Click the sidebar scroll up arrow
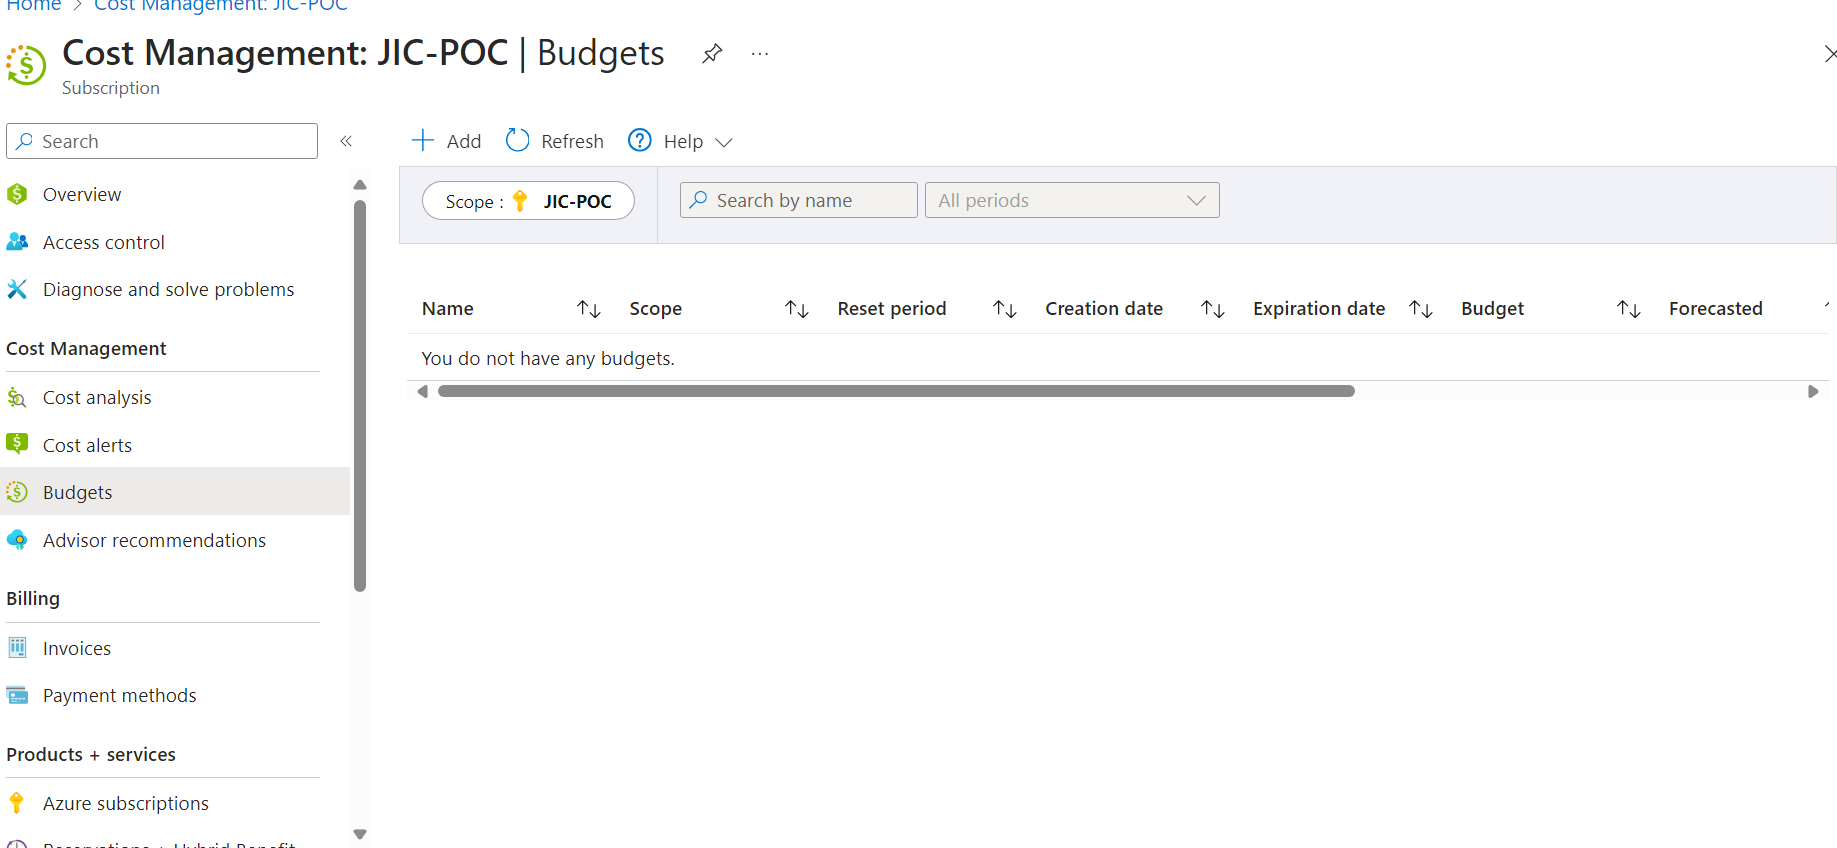Viewport: 1837px width, 848px height. [360, 185]
